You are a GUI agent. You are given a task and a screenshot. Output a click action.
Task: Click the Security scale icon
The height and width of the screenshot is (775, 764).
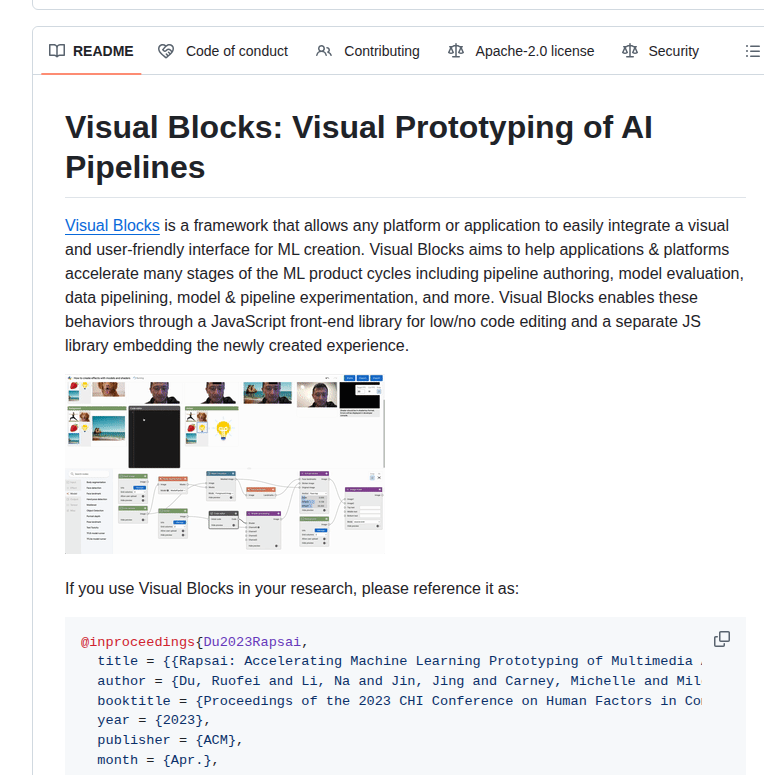tap(630, 51)
